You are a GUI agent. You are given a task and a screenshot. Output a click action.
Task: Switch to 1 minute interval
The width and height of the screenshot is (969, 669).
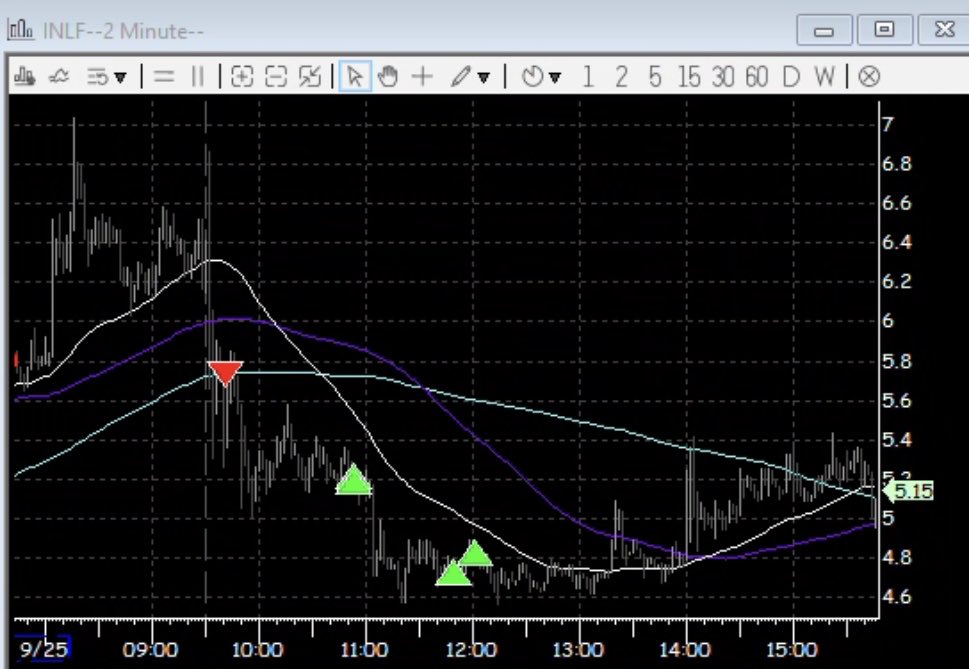588,77
